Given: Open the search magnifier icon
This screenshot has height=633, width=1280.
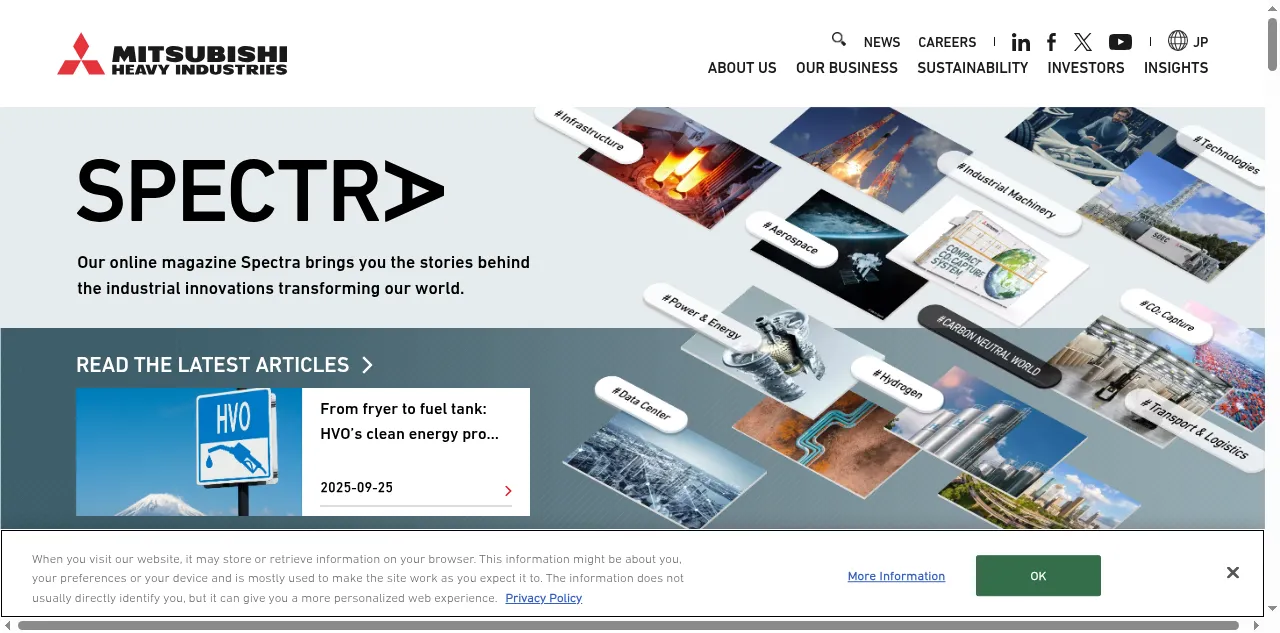Looking at the screenshot, I should coord(839,40).
